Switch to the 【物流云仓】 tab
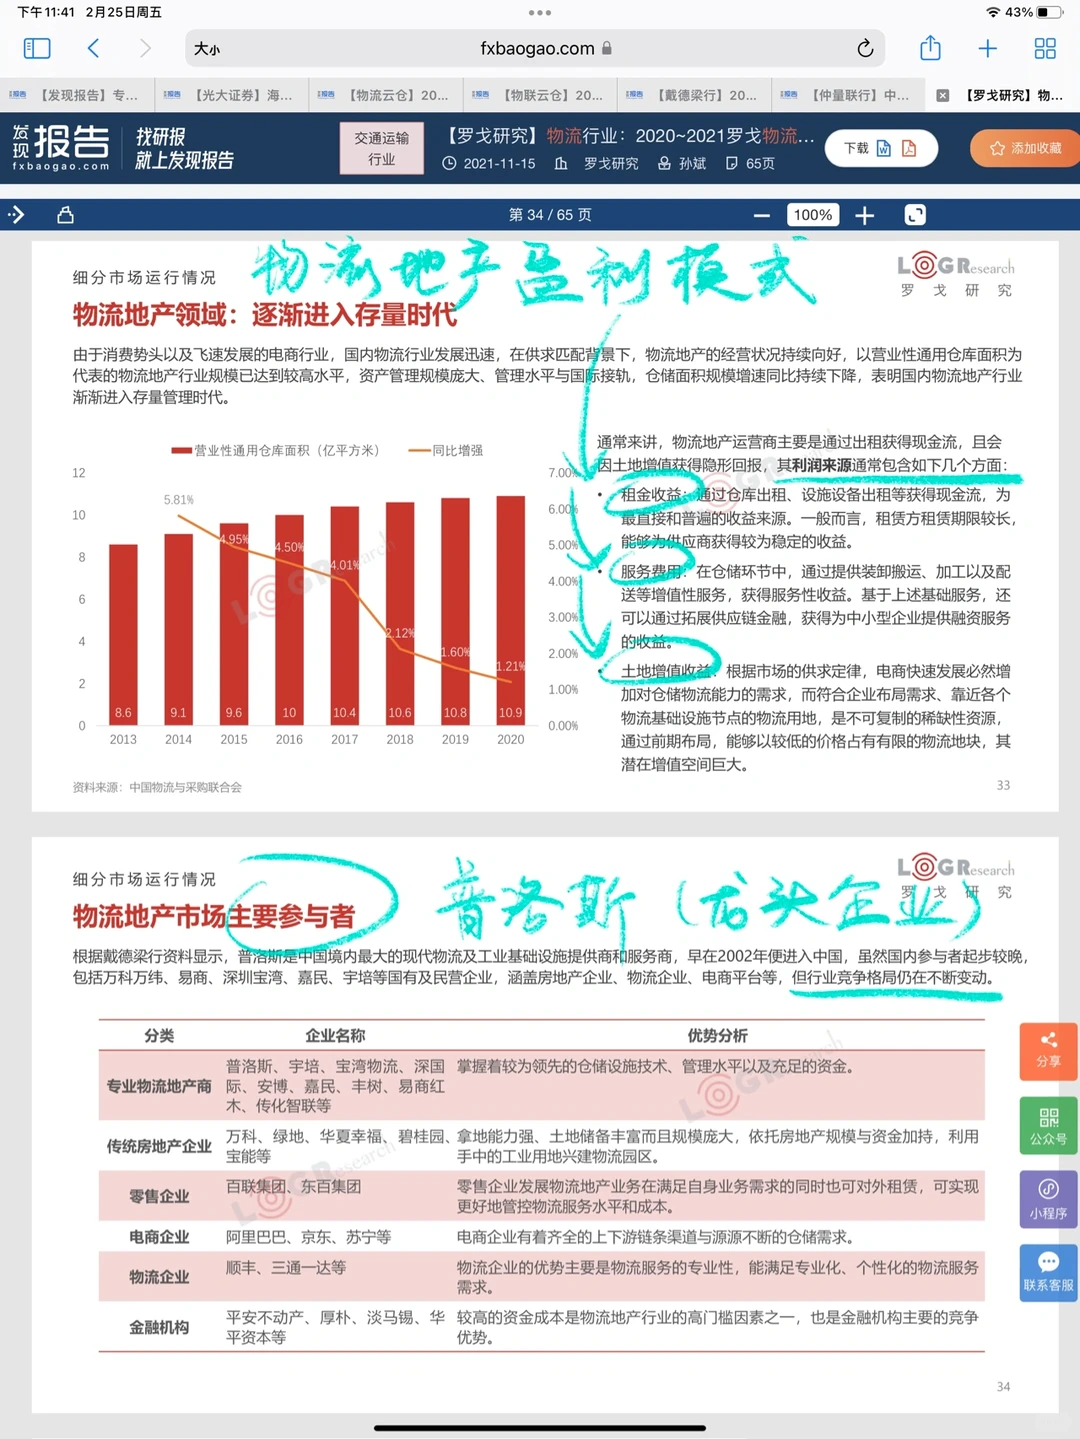 click(x=385, y=95)
